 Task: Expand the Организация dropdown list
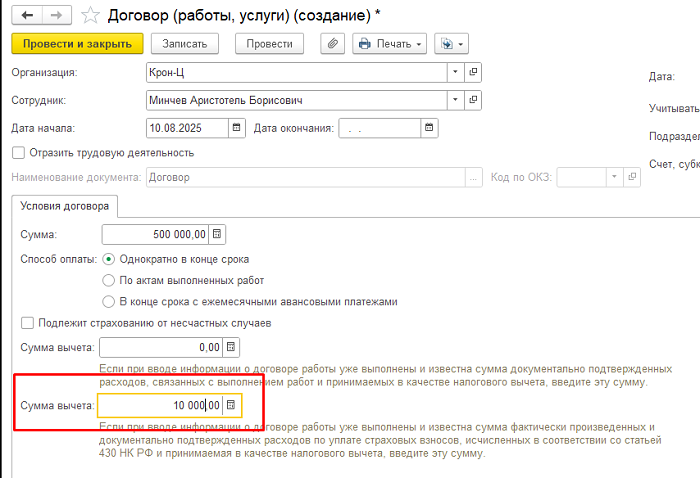pyautogui.click(x=455, y=72)
